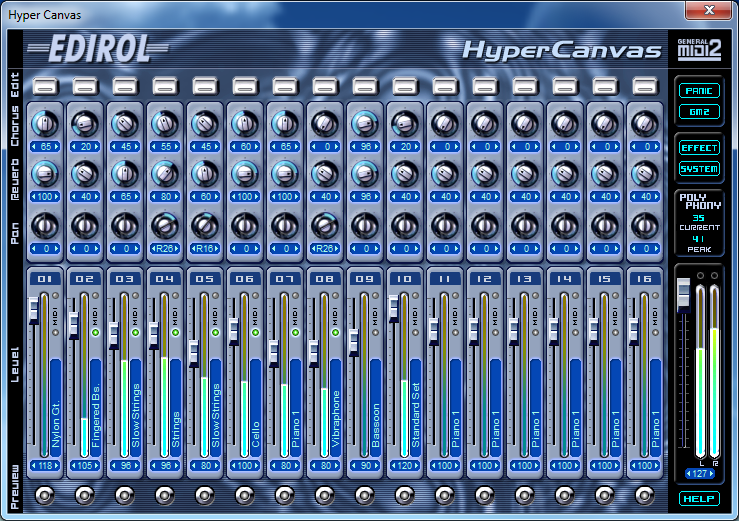The width and height of the screenshot is (739, 521).
Task: Toggle the lower indicator light on part 16
Action: (x=656, y=333)
